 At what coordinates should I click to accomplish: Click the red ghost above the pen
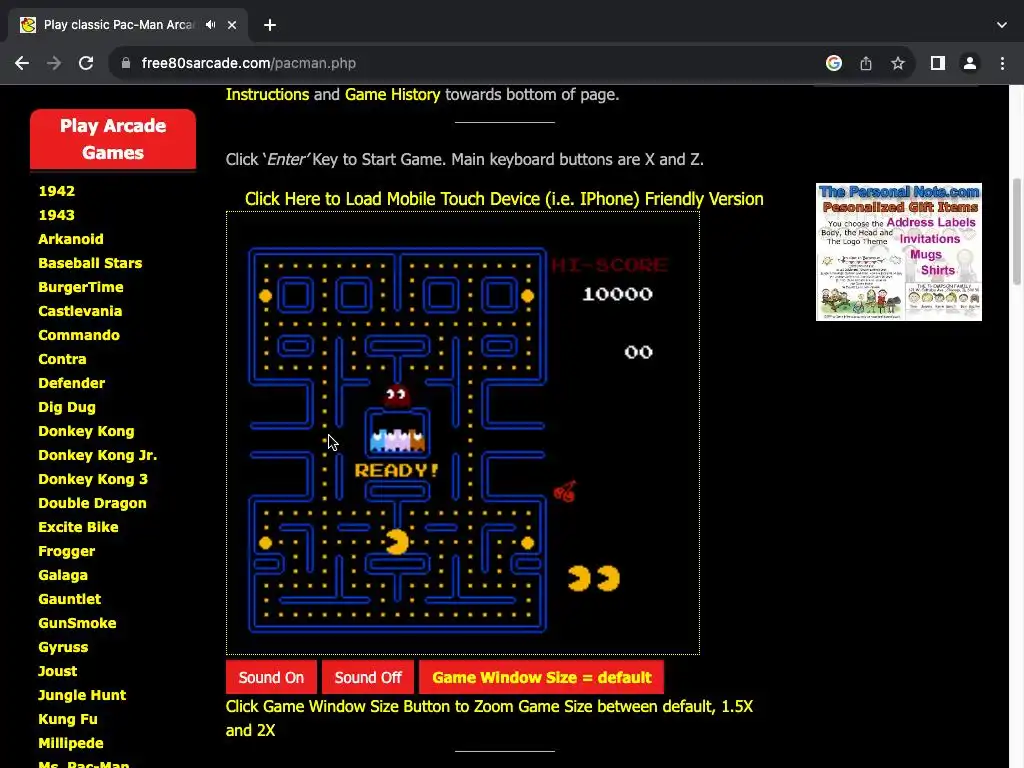coord(396,394)
